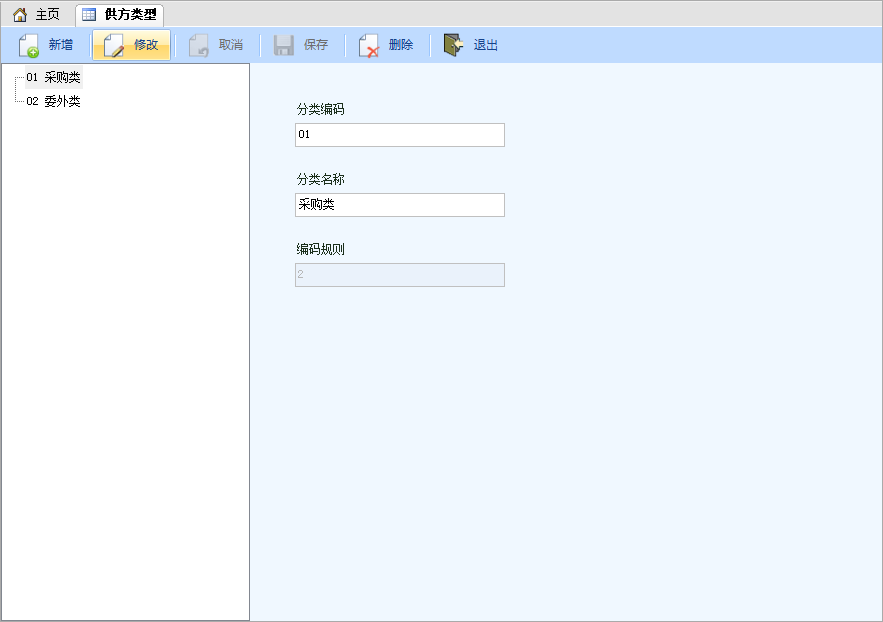Image resolution: width=883 pixels, height=622 pixels.
Task: Click the 编码规则 label text
Action: (x=320, y=249)
